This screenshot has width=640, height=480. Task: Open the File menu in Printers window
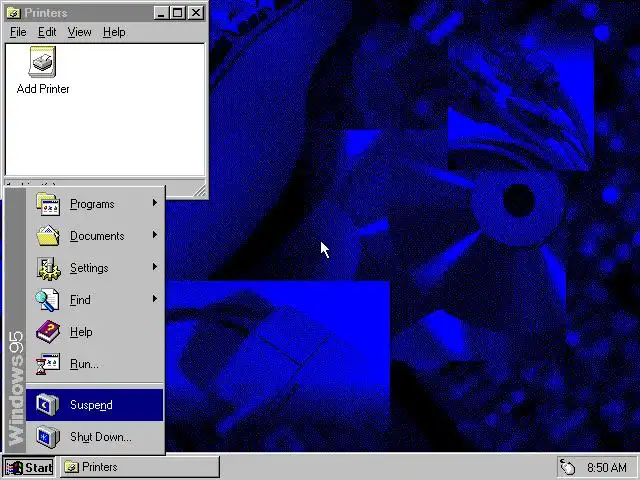point(18,32)
